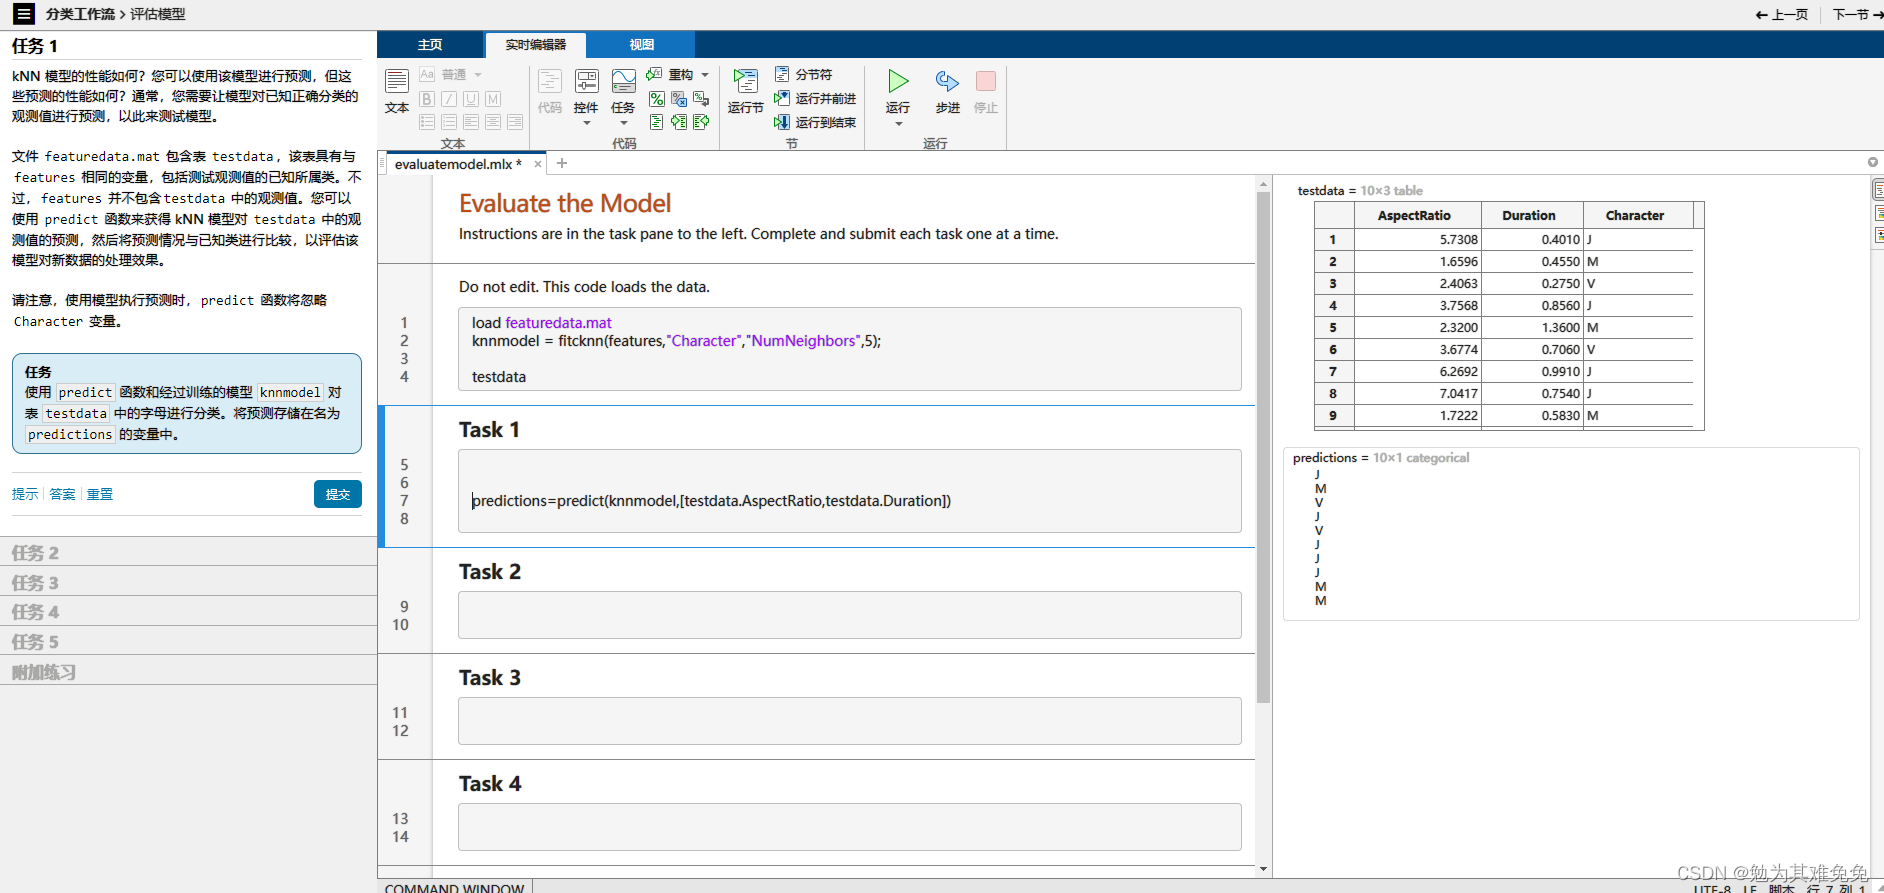Expand 任务 2 section
Image resolution: width=1884 pixels, height=893 pixels.
188,552
